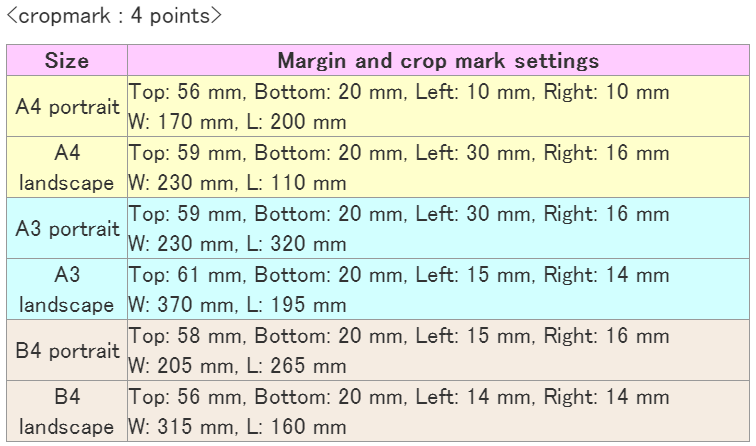Click the "cropmark : 4 points" heading text

click(113, 16)
